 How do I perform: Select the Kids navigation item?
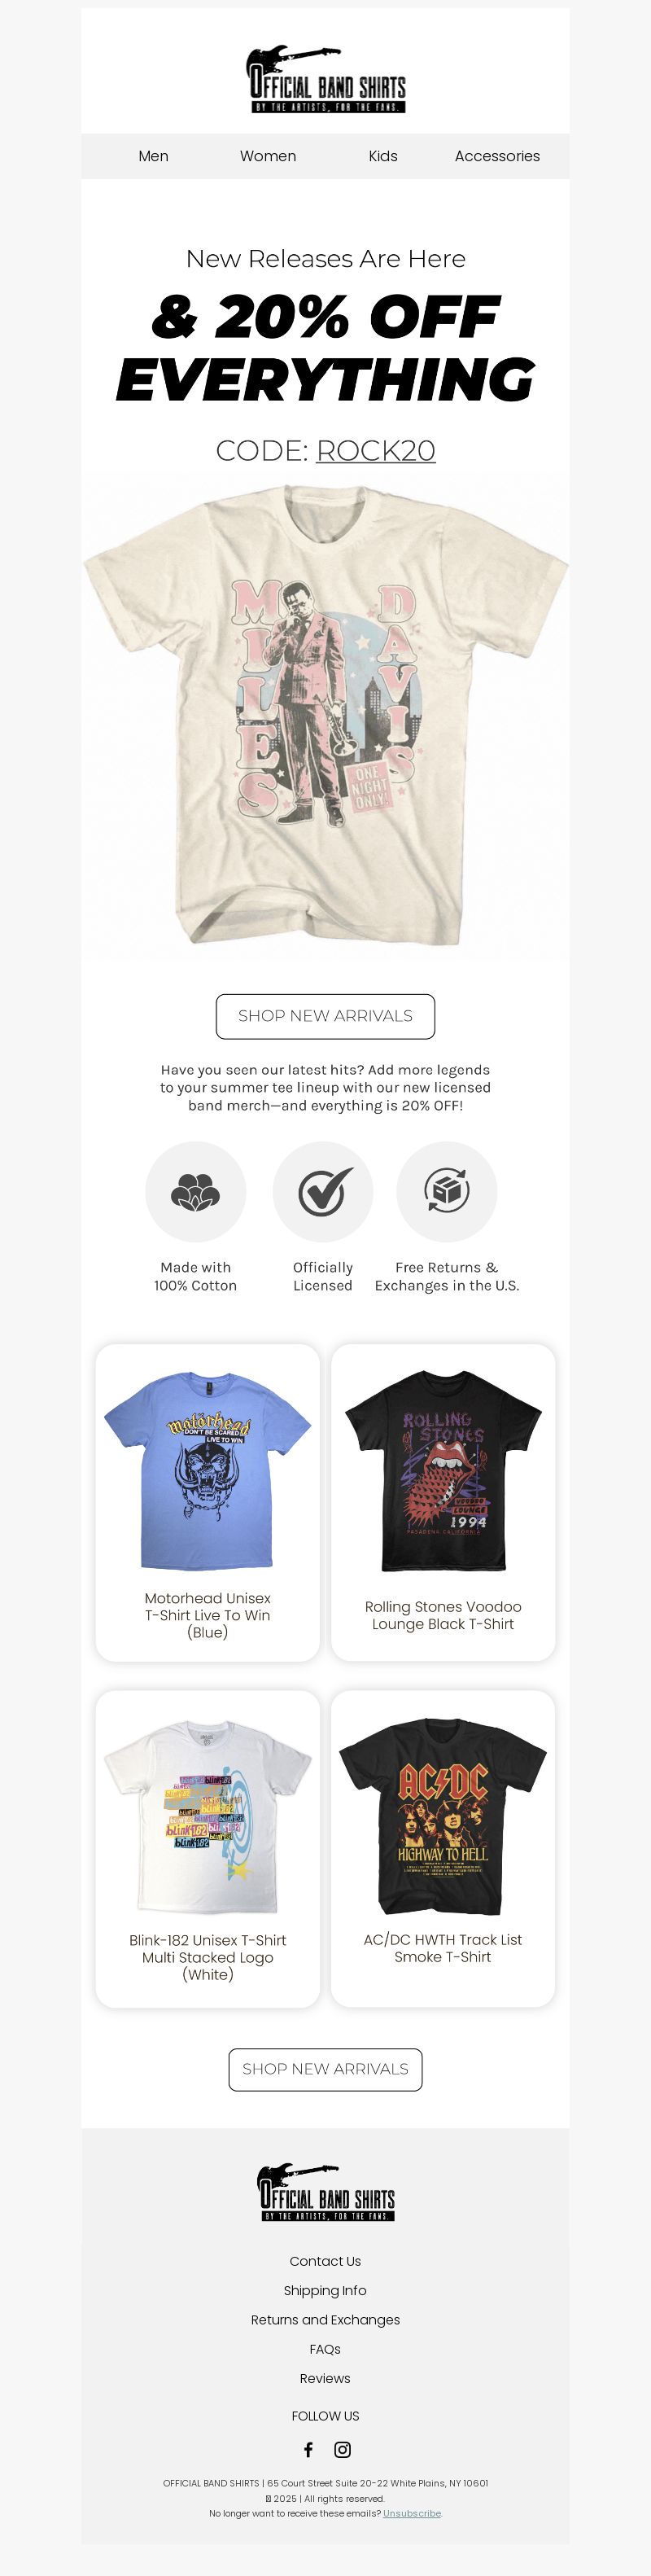(383, 156)
